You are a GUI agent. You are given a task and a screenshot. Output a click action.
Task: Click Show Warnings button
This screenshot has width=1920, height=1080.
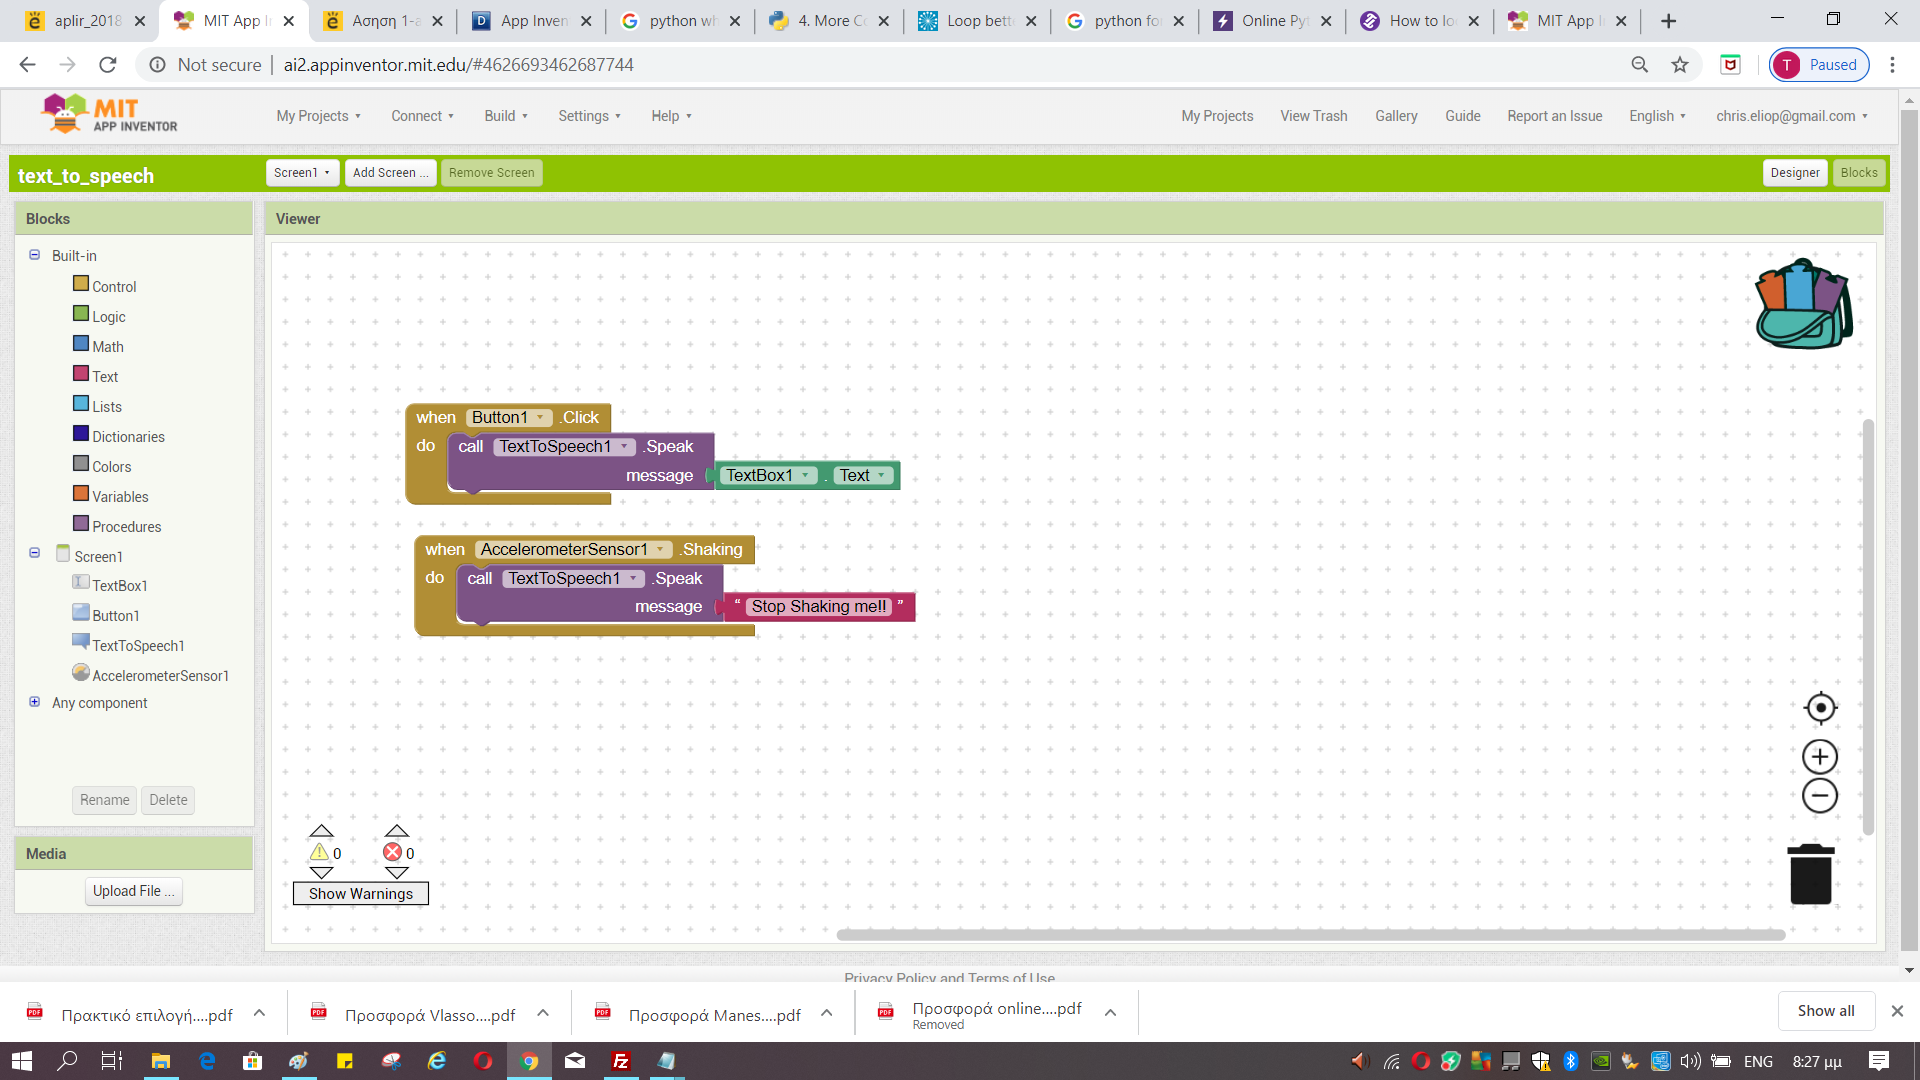click(360, 893)
